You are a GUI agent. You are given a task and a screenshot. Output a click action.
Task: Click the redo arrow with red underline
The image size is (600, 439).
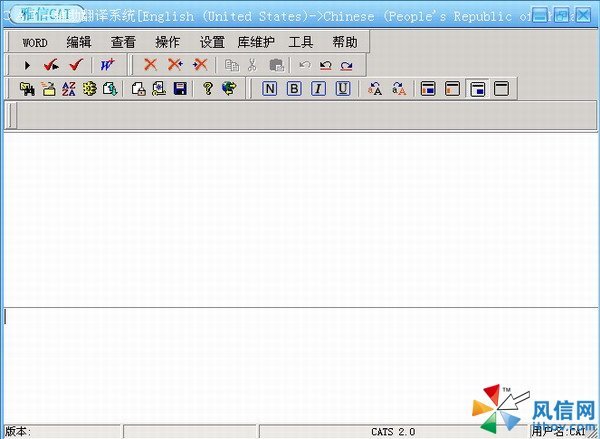click(x=346, y=65)
